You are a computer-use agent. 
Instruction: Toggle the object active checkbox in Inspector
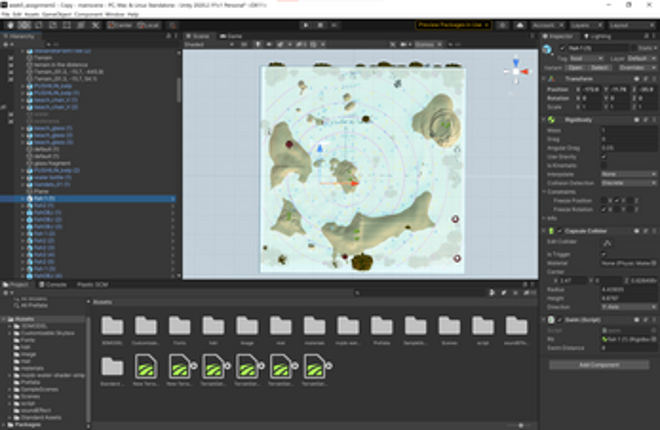[x=562, y=48]
